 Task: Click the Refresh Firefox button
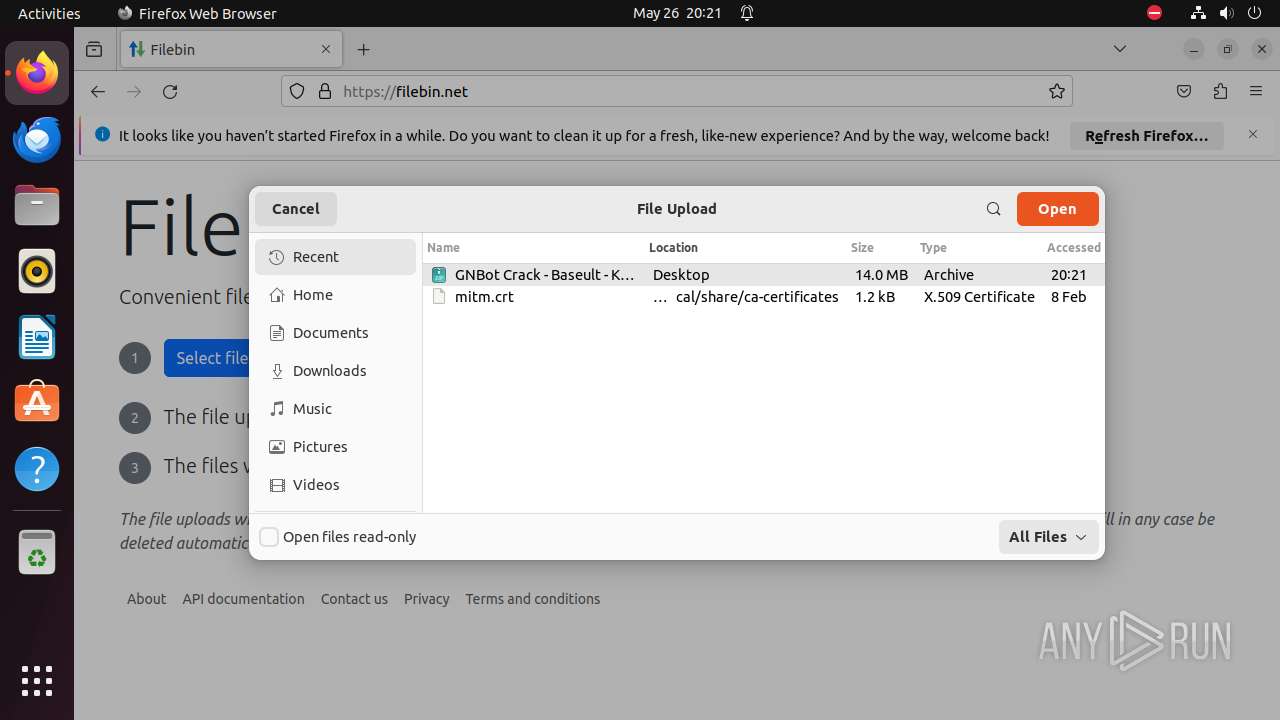pos(1147,136)
